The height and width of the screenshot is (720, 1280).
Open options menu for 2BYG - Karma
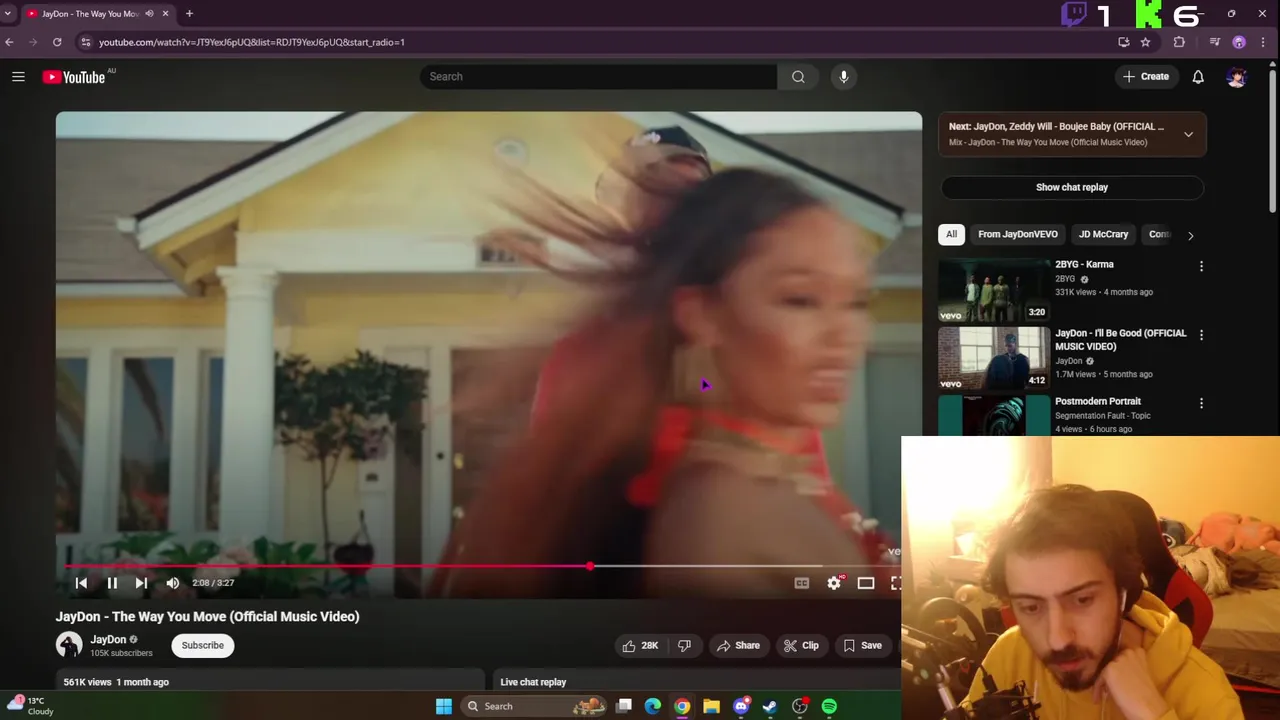(1201, 267)
